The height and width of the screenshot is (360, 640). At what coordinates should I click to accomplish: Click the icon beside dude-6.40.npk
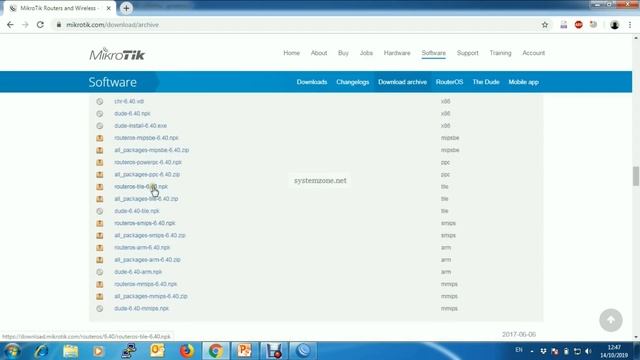click(100, 113)
